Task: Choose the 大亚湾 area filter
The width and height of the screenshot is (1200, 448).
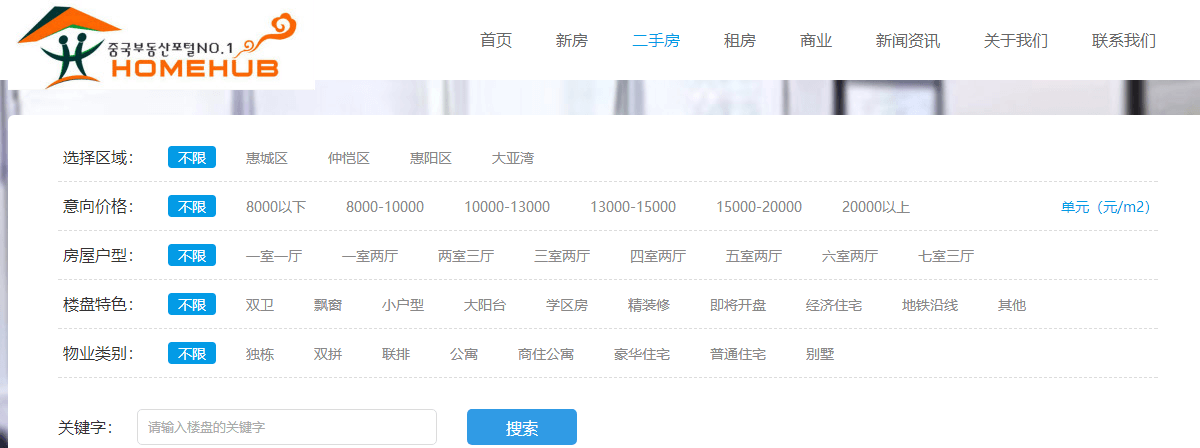Action: point(513,158)
